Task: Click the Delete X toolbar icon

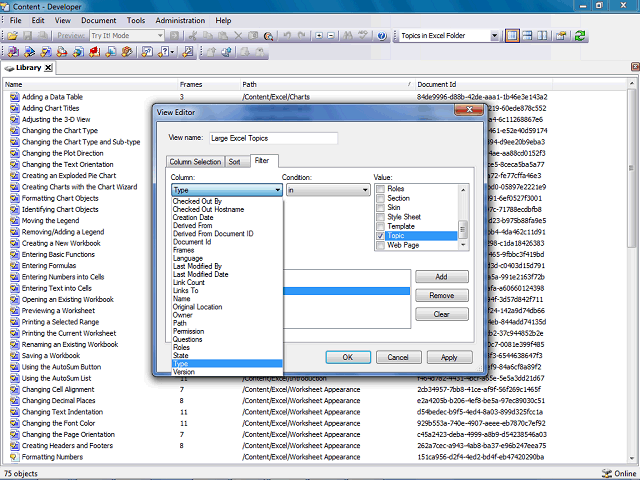Action: tap(238, 36)
